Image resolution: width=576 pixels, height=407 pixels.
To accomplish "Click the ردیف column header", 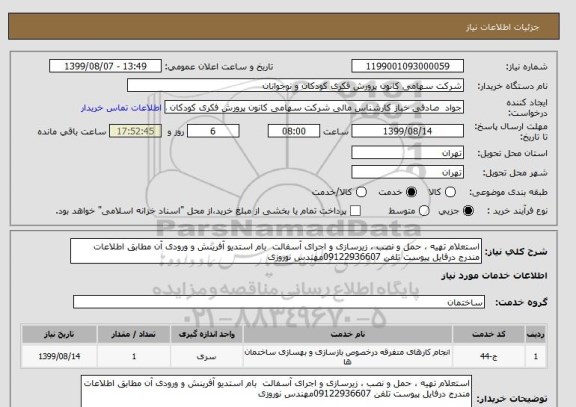I will [536, 334].
